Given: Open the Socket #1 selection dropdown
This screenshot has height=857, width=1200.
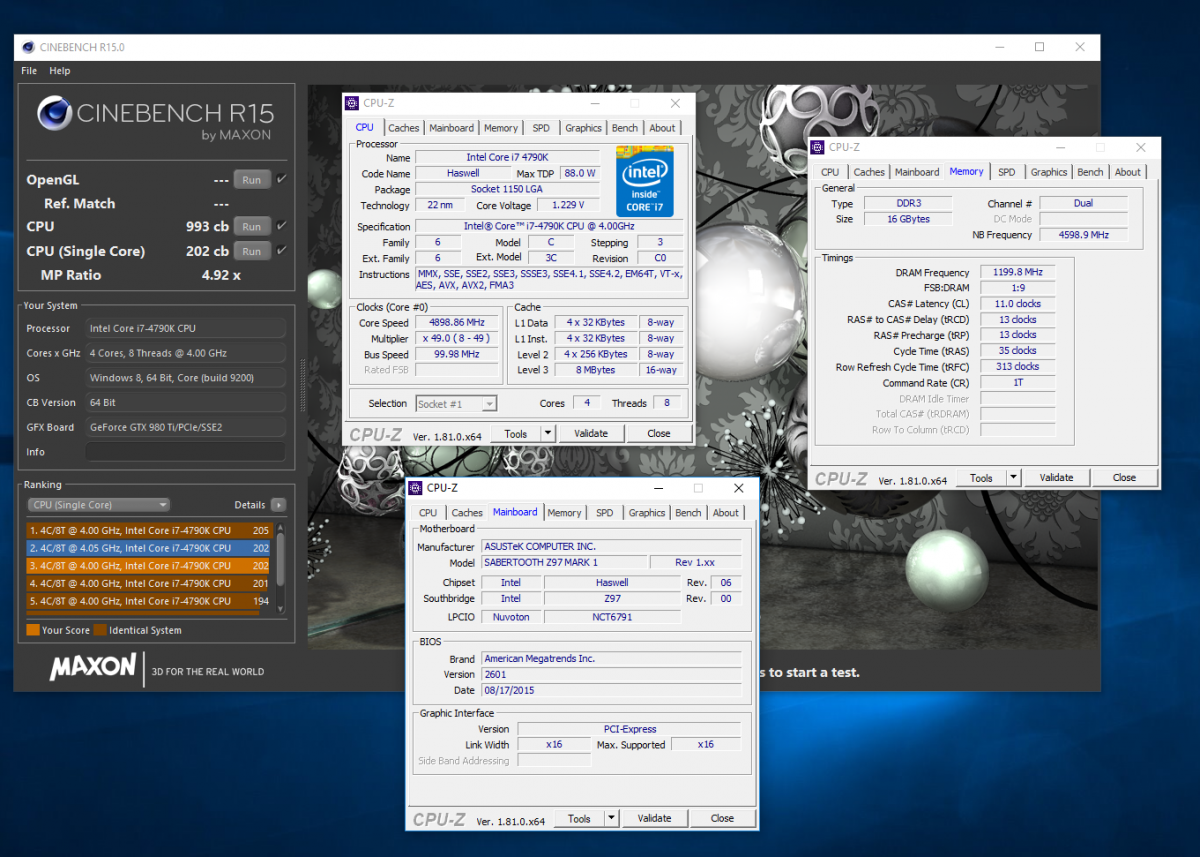Looking at the screenshot, I should tap(456, 404).
